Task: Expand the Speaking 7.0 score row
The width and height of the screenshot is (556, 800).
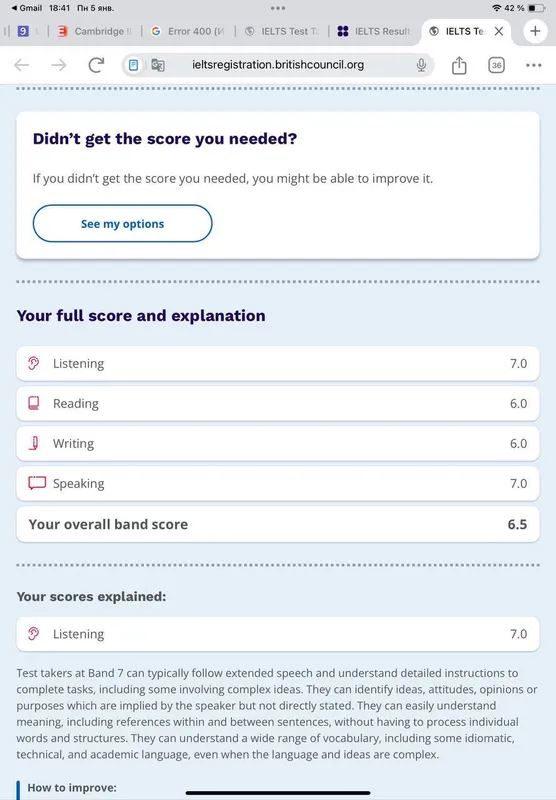Action: (x=278, y=483)
